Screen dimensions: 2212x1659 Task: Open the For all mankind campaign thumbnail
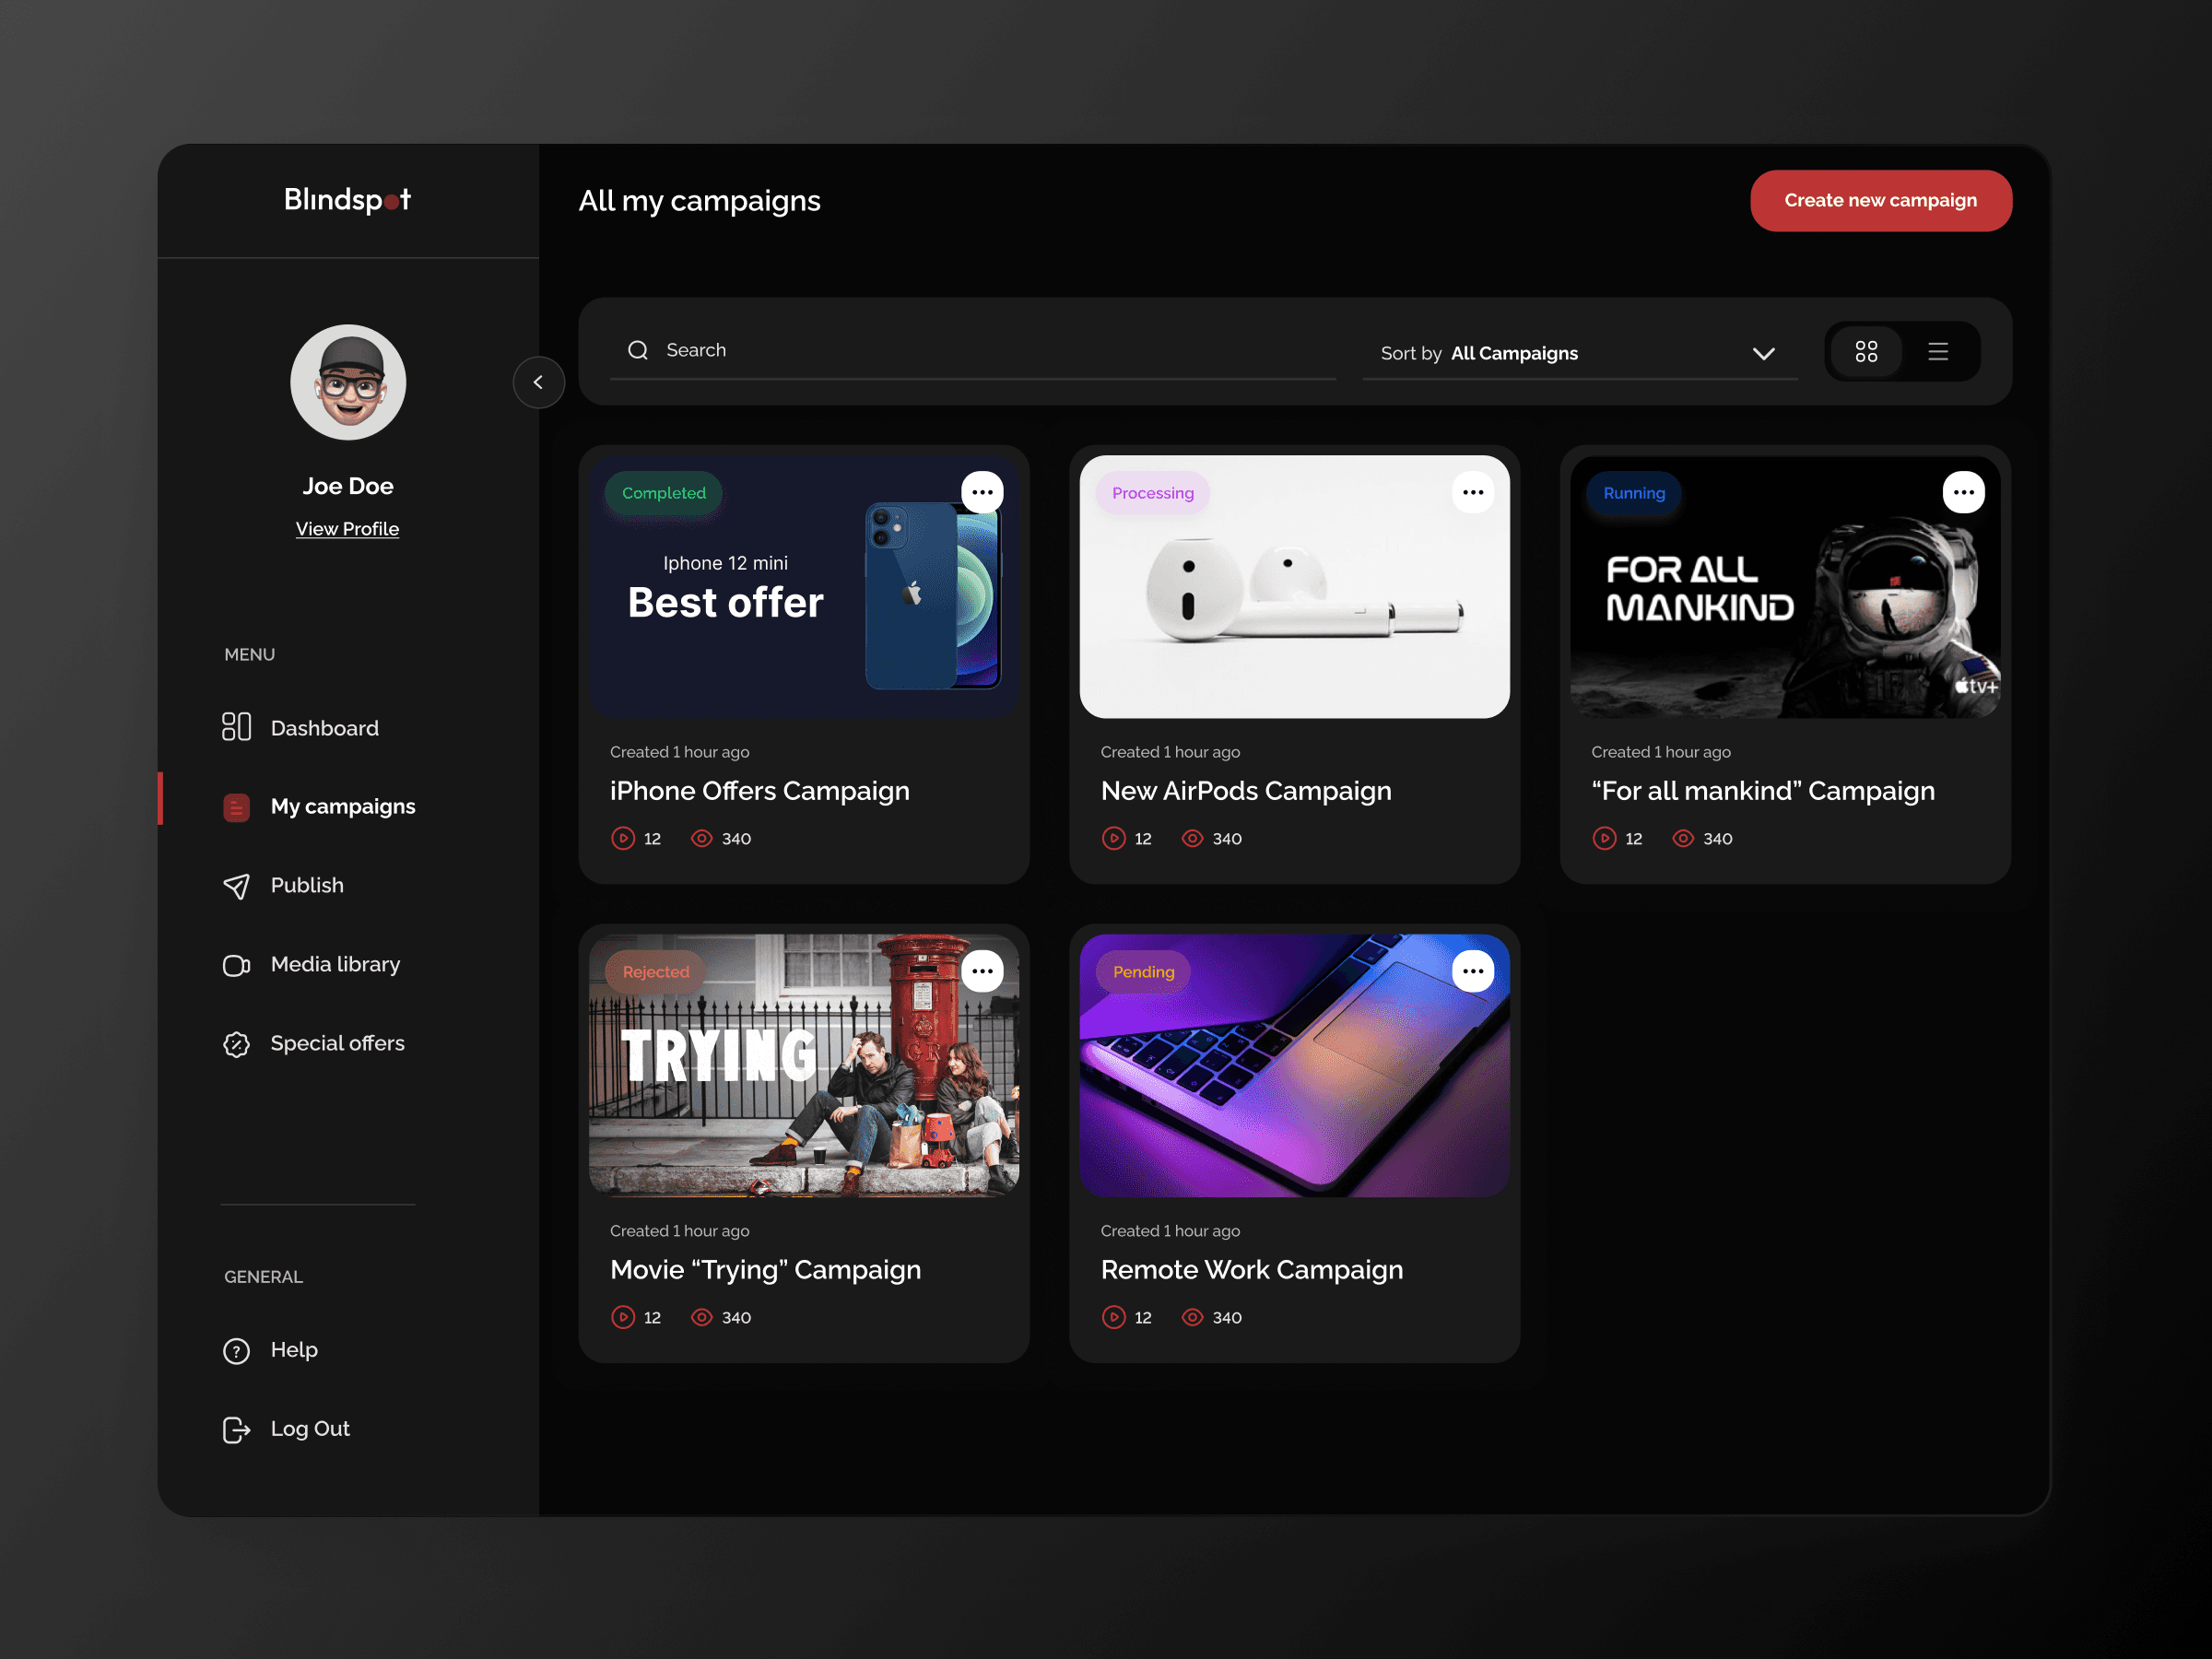tap(1784, 600)
